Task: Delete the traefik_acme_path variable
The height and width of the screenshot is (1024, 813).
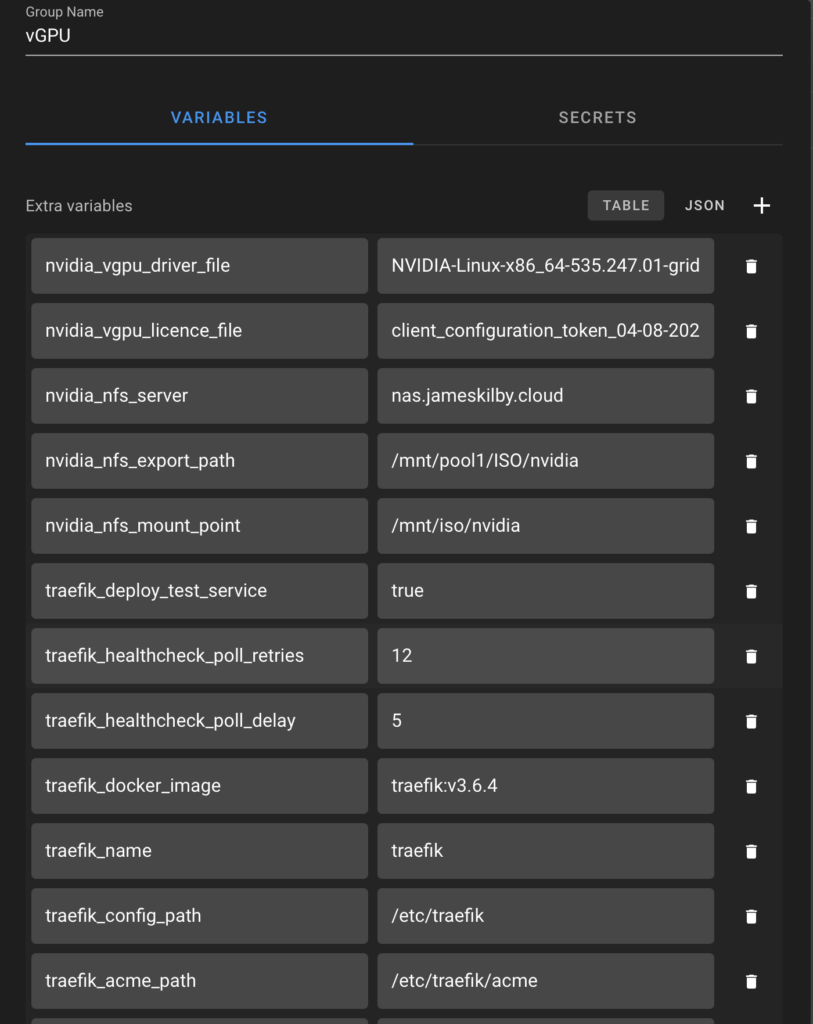Action: point(751,981)
